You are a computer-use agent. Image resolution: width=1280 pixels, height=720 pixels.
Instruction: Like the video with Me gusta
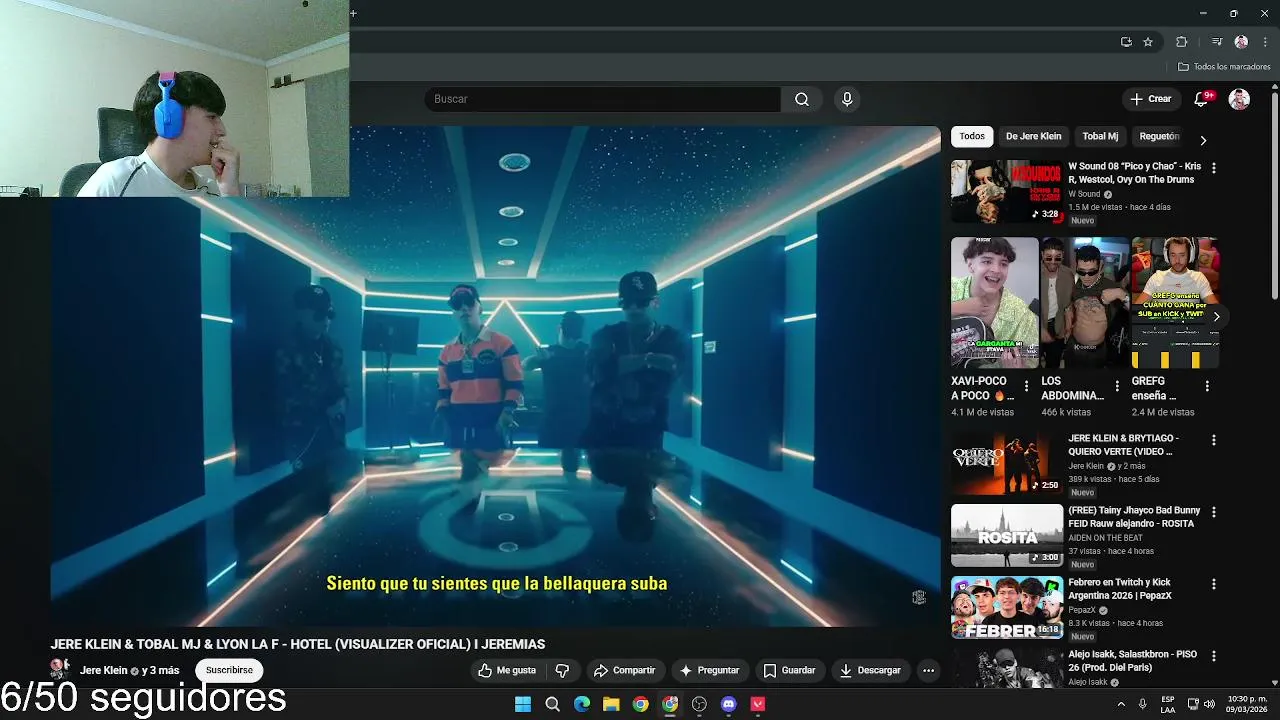507,670
